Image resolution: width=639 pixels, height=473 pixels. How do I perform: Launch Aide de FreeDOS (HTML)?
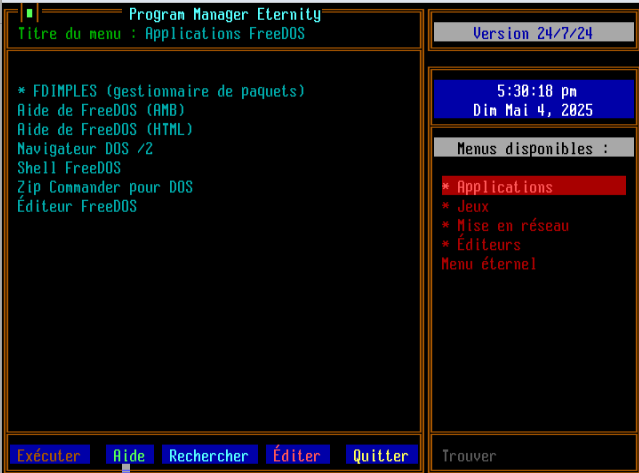[x=105, y=129]
